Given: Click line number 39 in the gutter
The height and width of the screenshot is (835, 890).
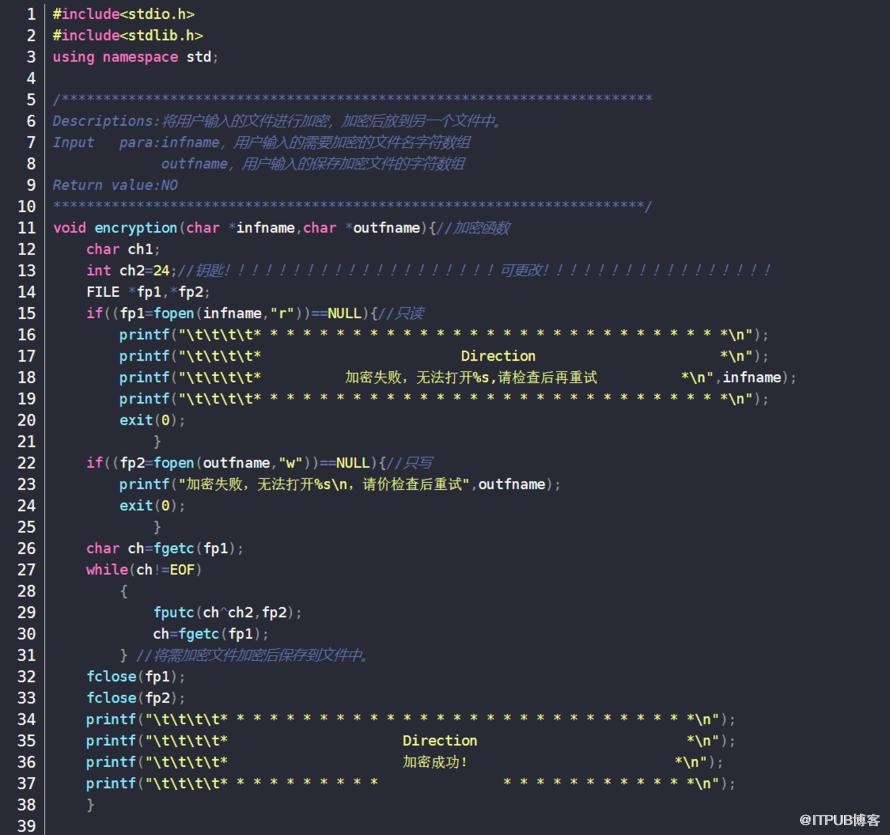Looking at the screenshot, I should point(27,826).
